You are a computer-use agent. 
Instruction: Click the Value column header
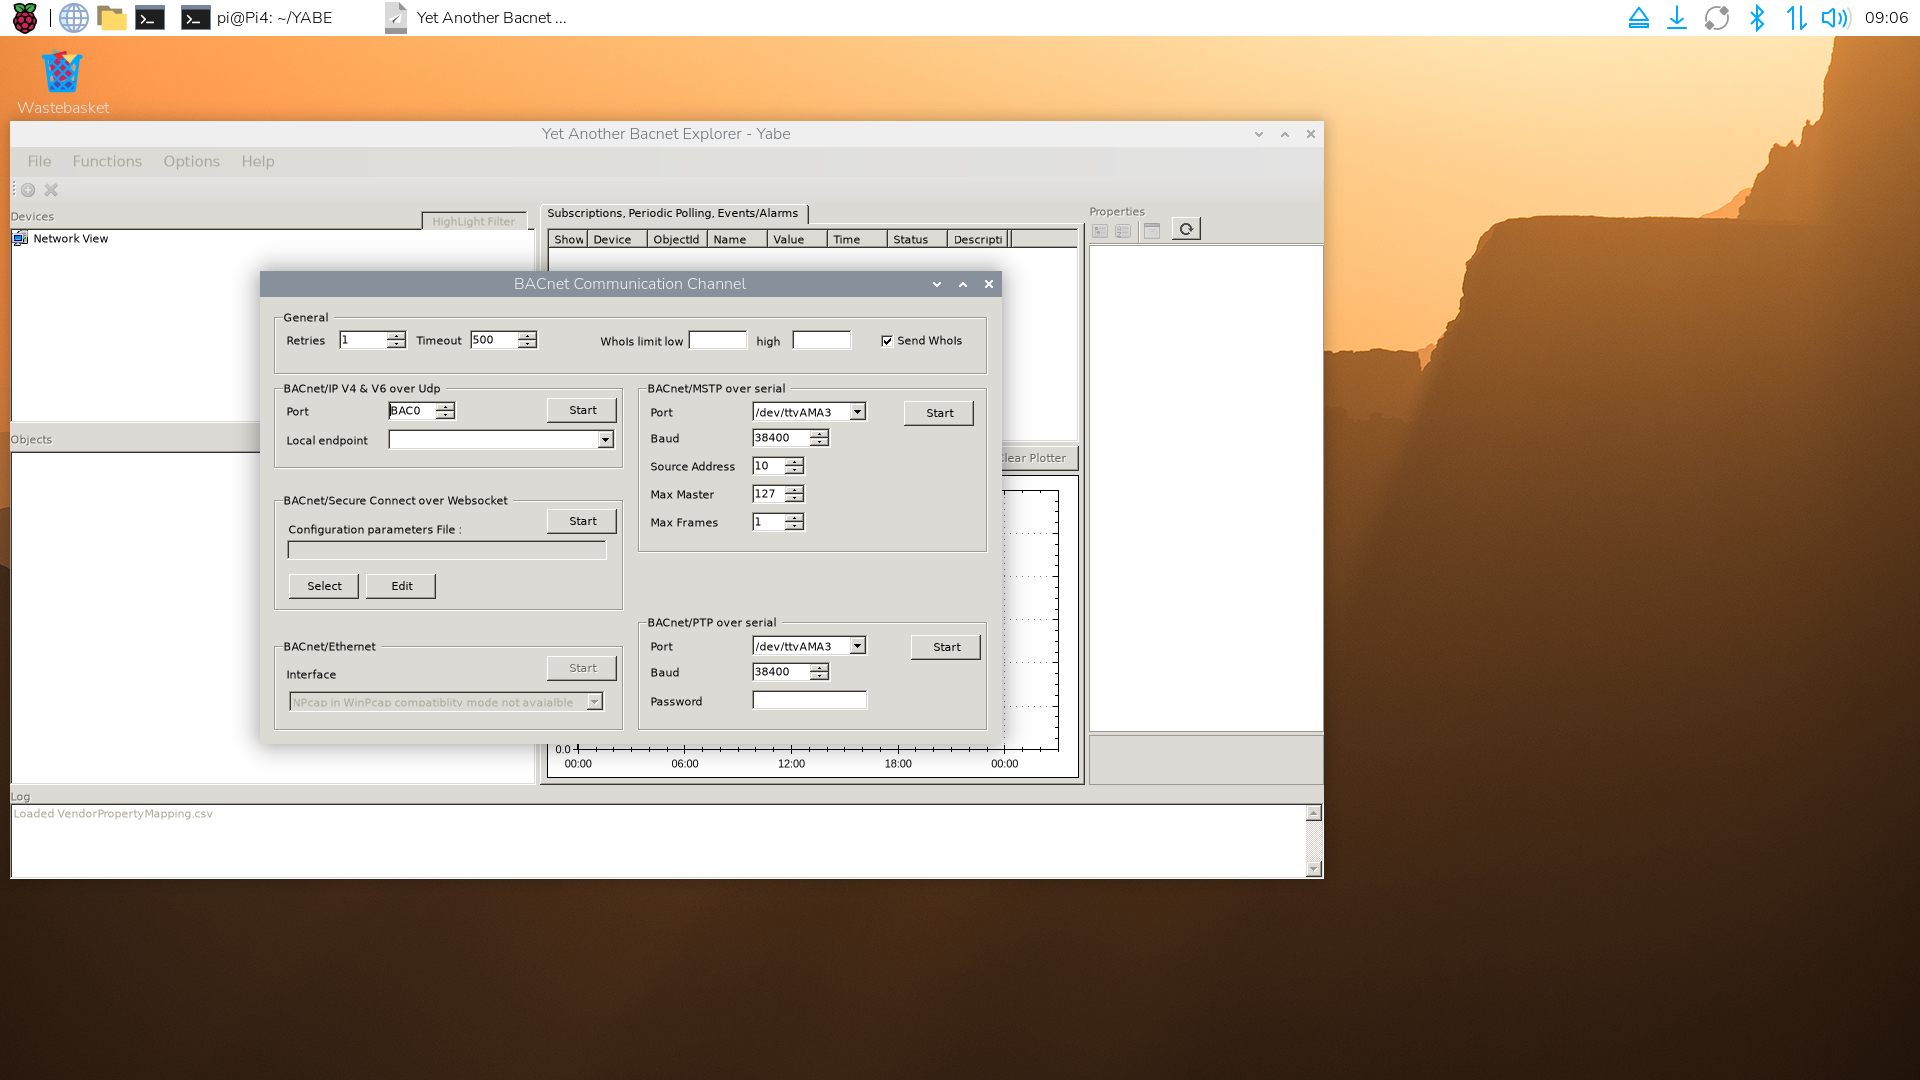pos(797,240)
